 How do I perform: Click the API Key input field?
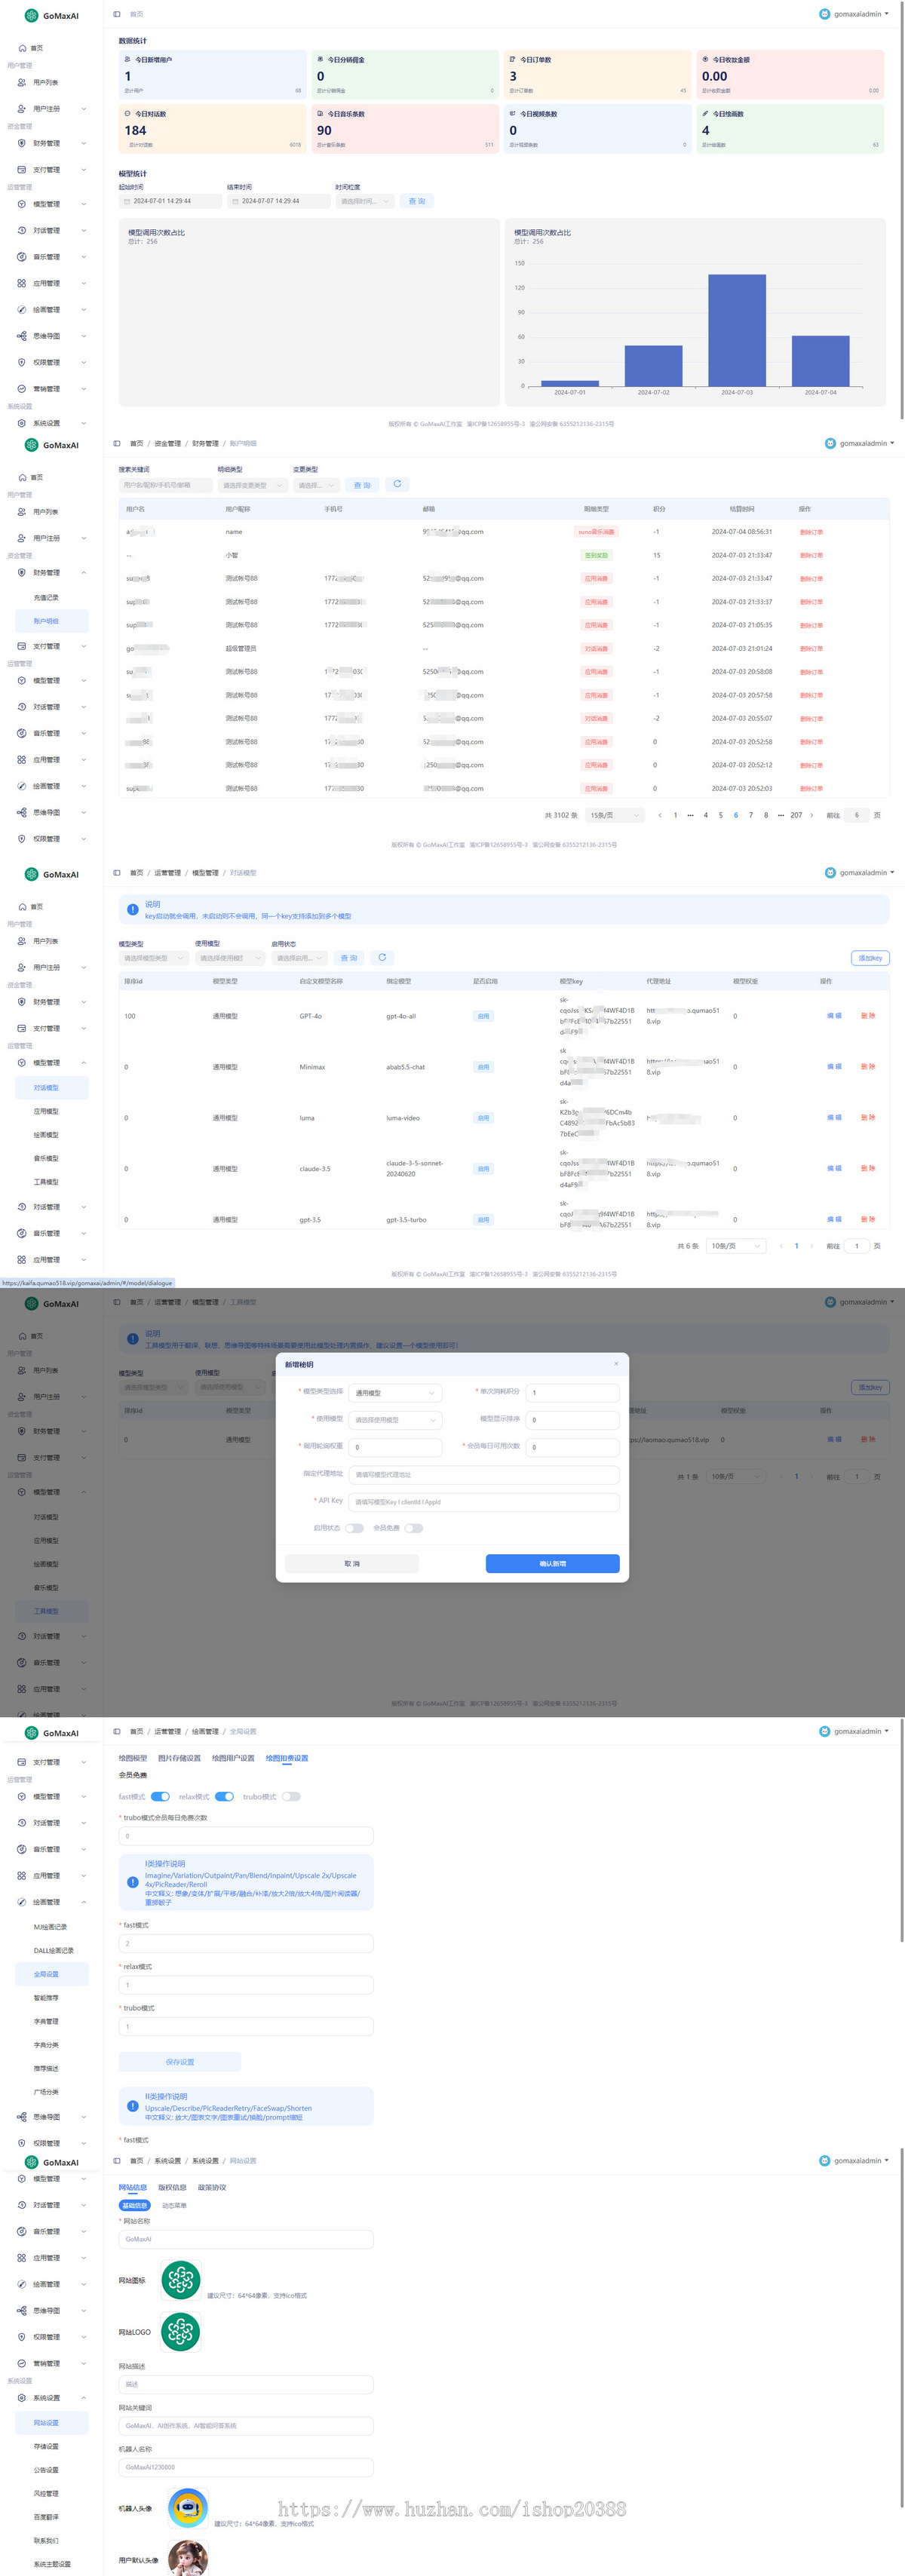(x=484, y=1502)
